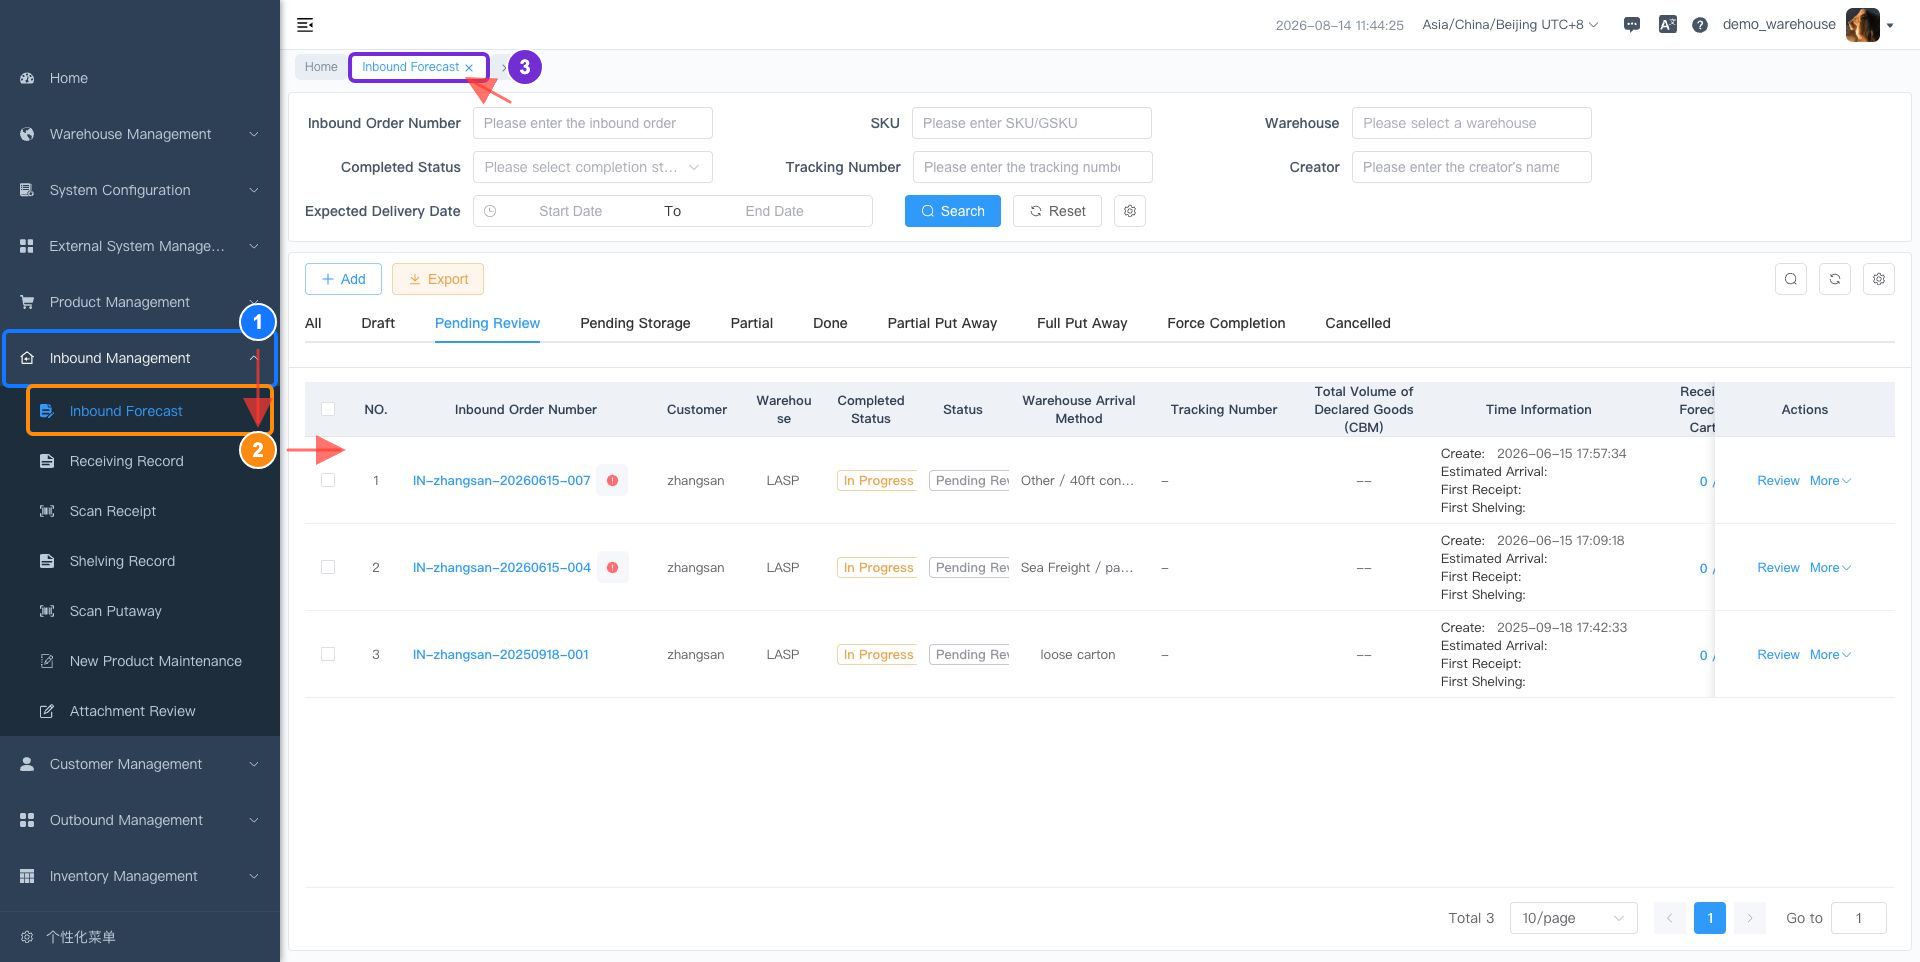Click the Scan Putaway barcode icon
The width and height of the screenshot is (1920, 962).
47,611
